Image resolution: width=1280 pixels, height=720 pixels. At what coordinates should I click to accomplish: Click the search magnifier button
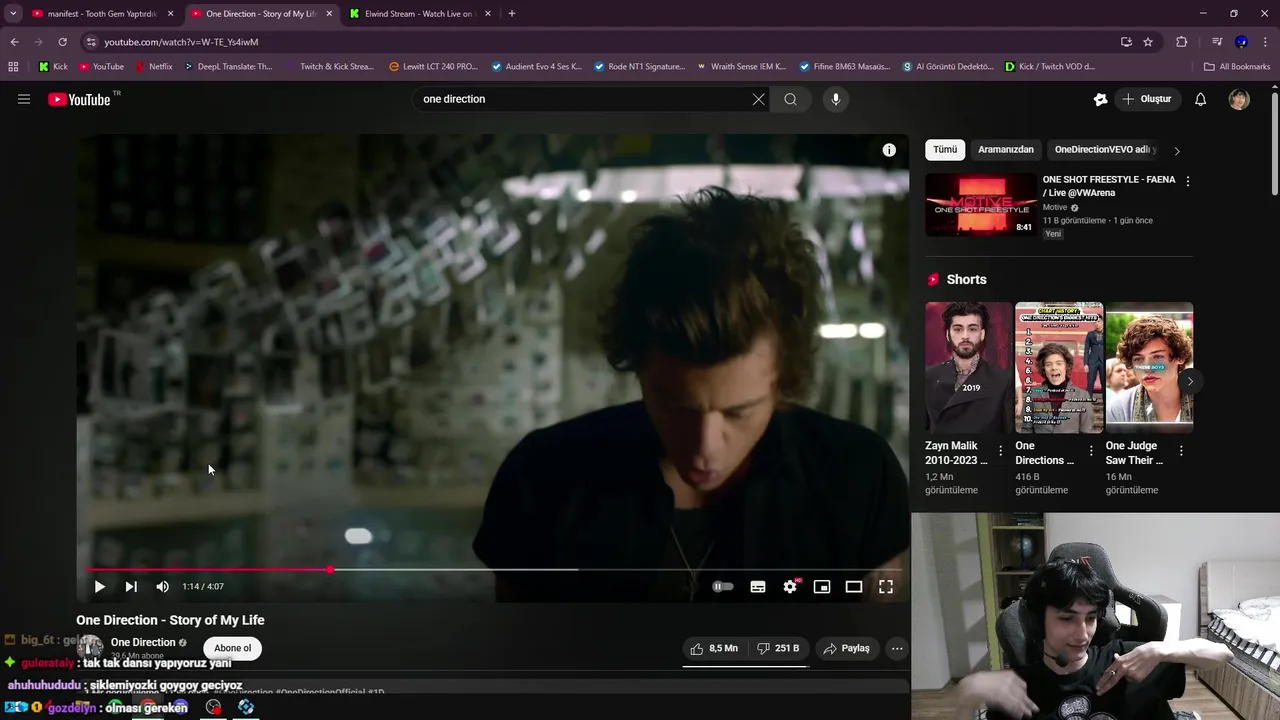[x=790, y=99]
